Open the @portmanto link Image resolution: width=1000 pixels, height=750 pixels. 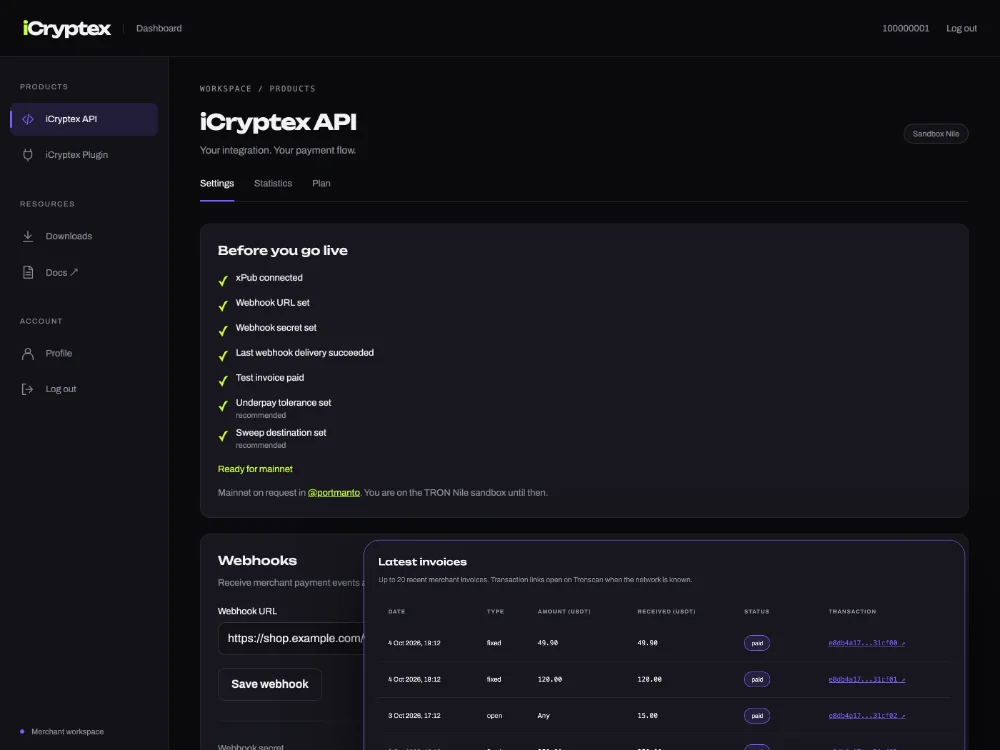click(334, 492)
